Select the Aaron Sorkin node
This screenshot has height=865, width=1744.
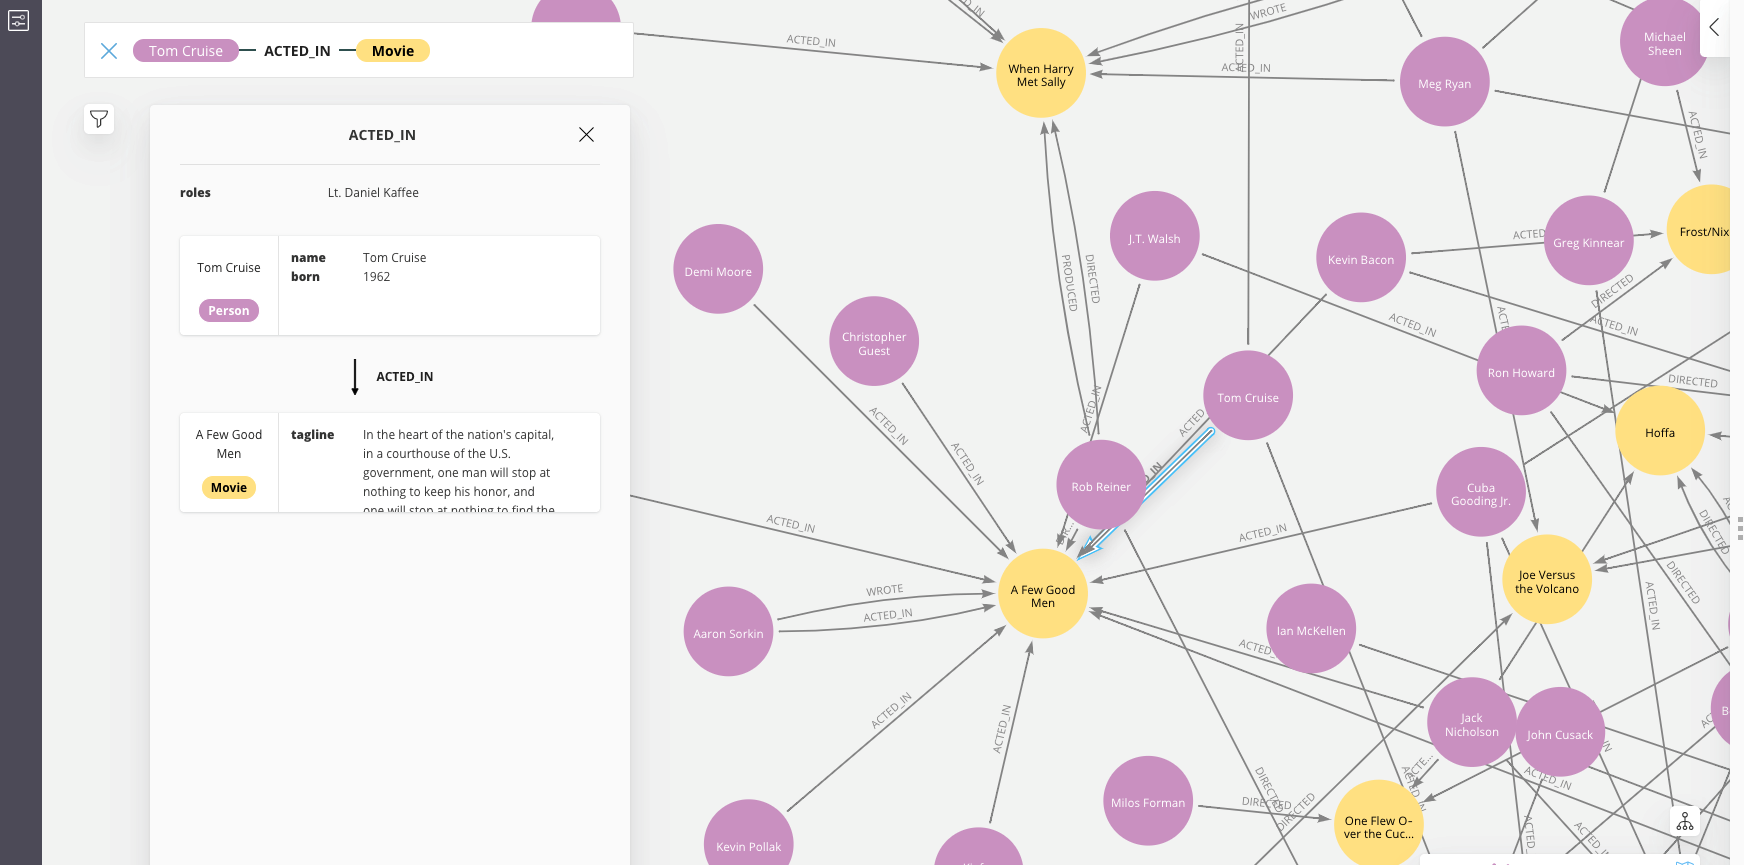coord(728,632)
